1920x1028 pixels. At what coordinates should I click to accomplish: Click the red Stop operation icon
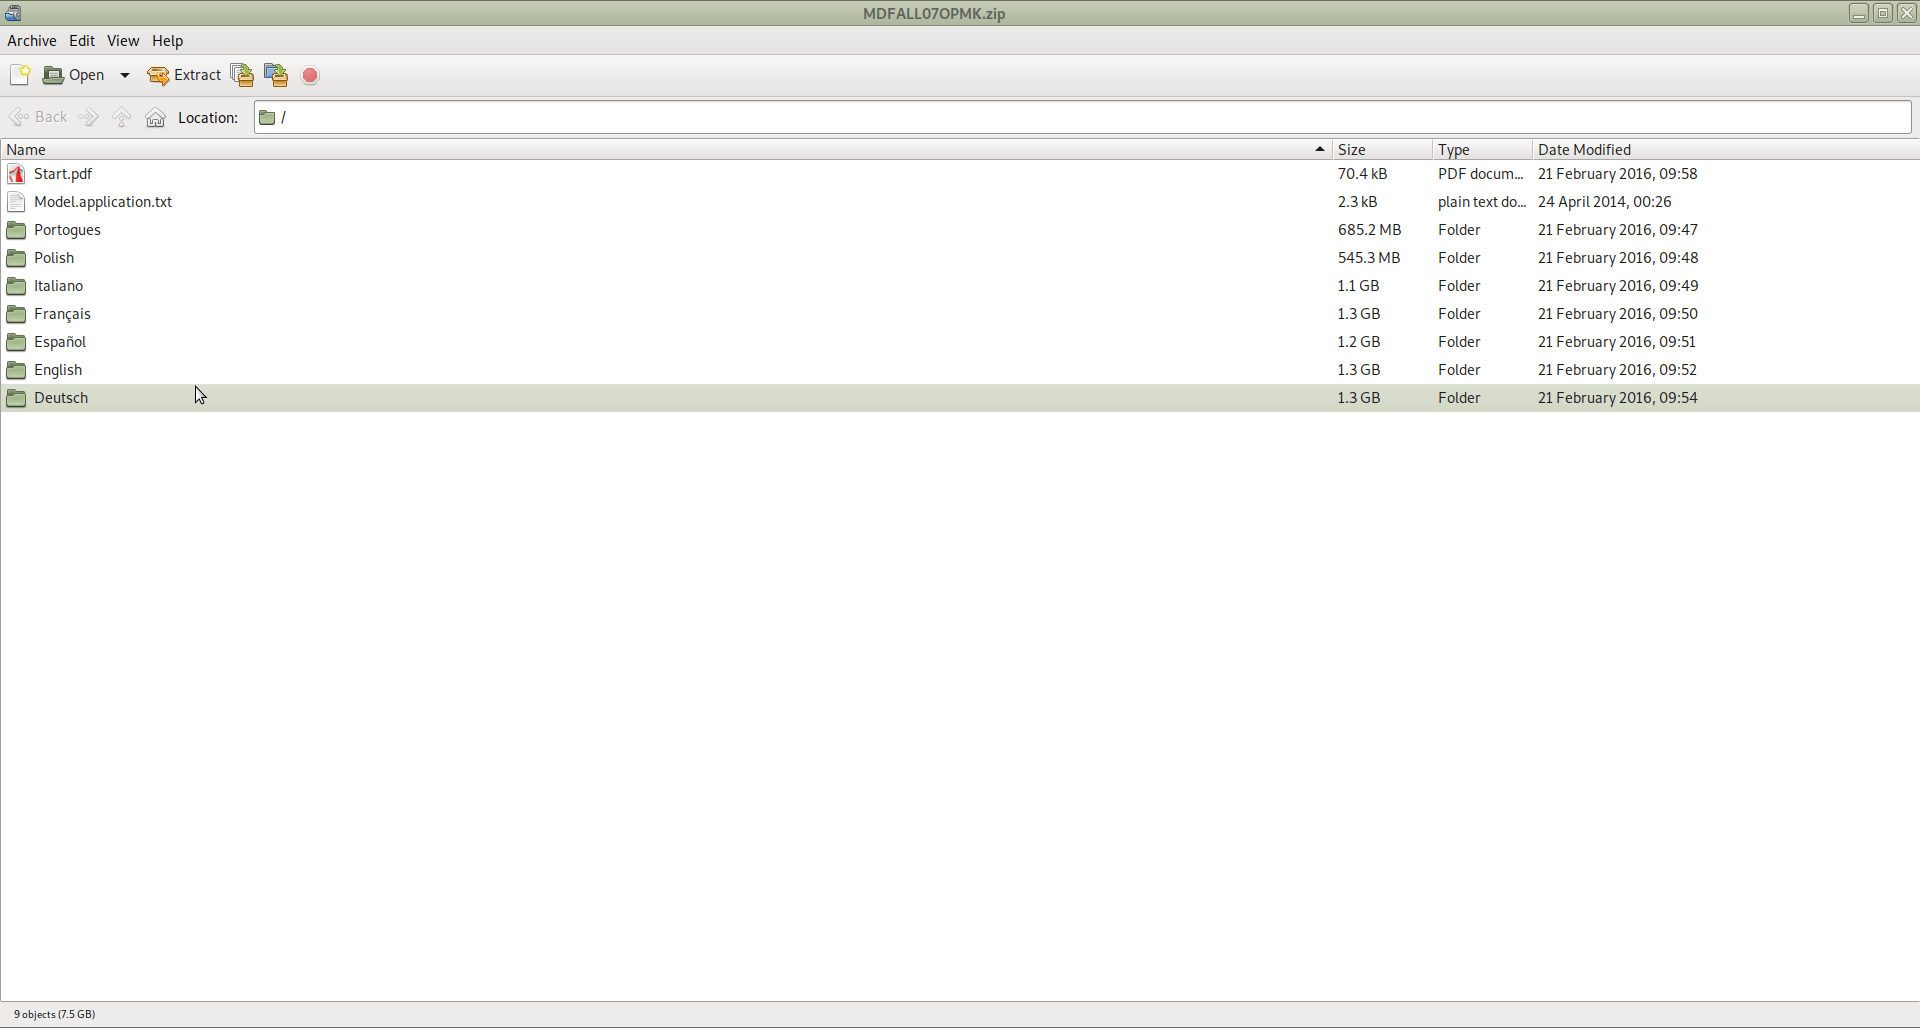click(311, 76)
